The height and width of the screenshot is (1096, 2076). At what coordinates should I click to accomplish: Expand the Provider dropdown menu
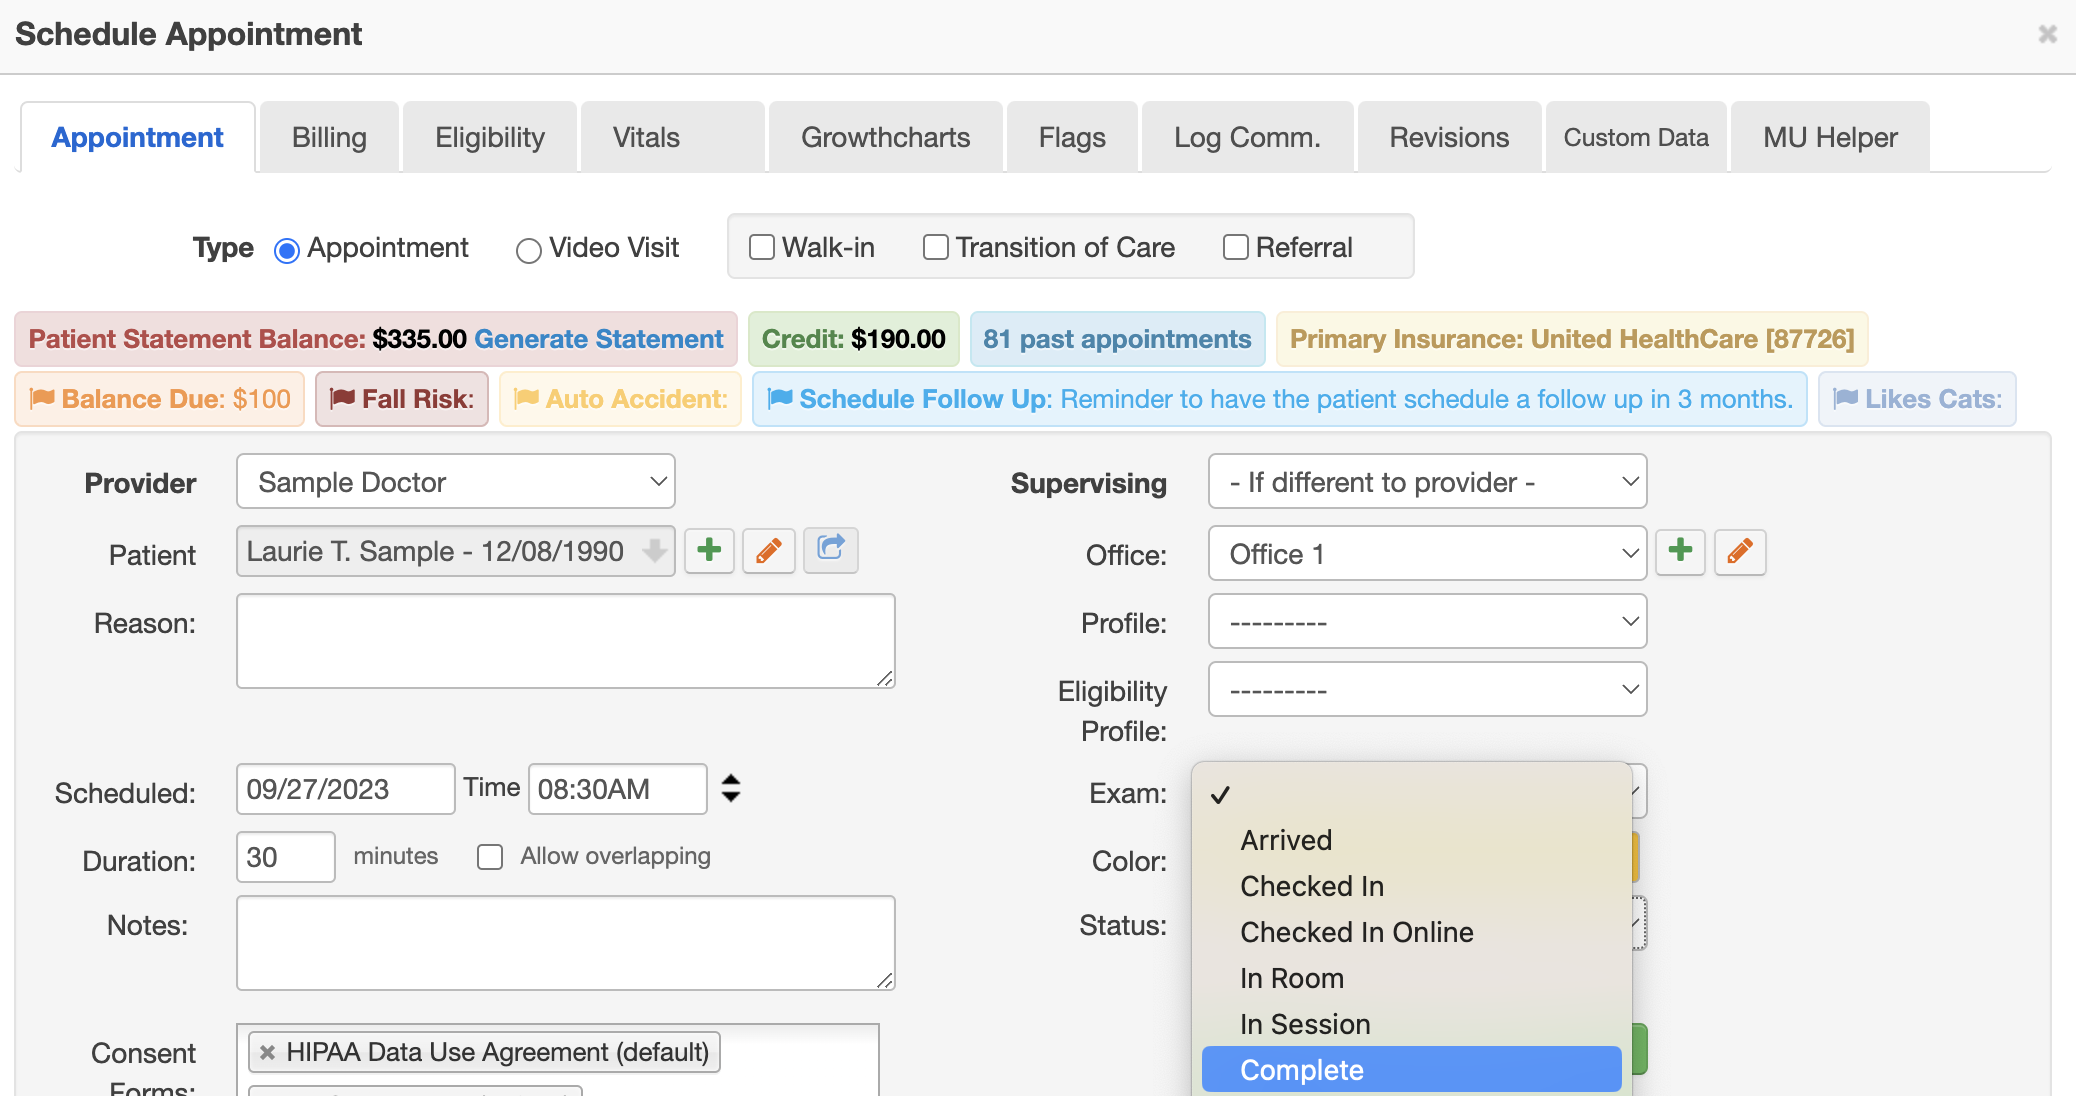click(454, 482)
